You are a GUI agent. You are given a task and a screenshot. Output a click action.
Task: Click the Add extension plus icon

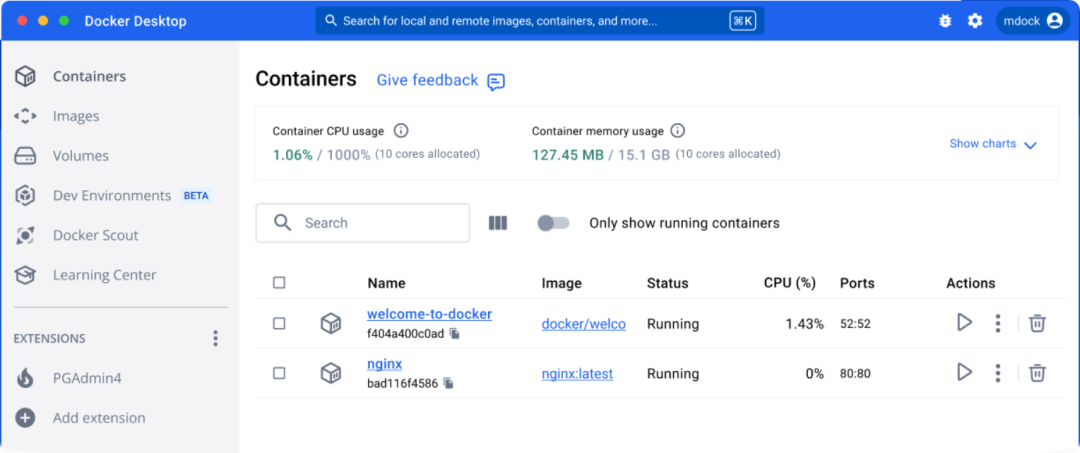pos(25,418)
